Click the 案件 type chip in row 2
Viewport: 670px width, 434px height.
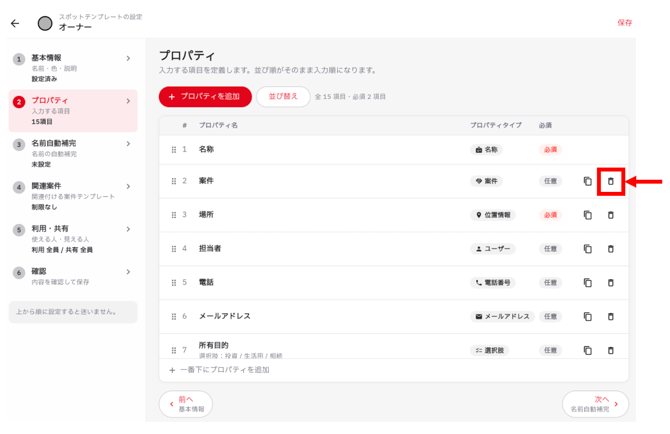coord(486,181)
